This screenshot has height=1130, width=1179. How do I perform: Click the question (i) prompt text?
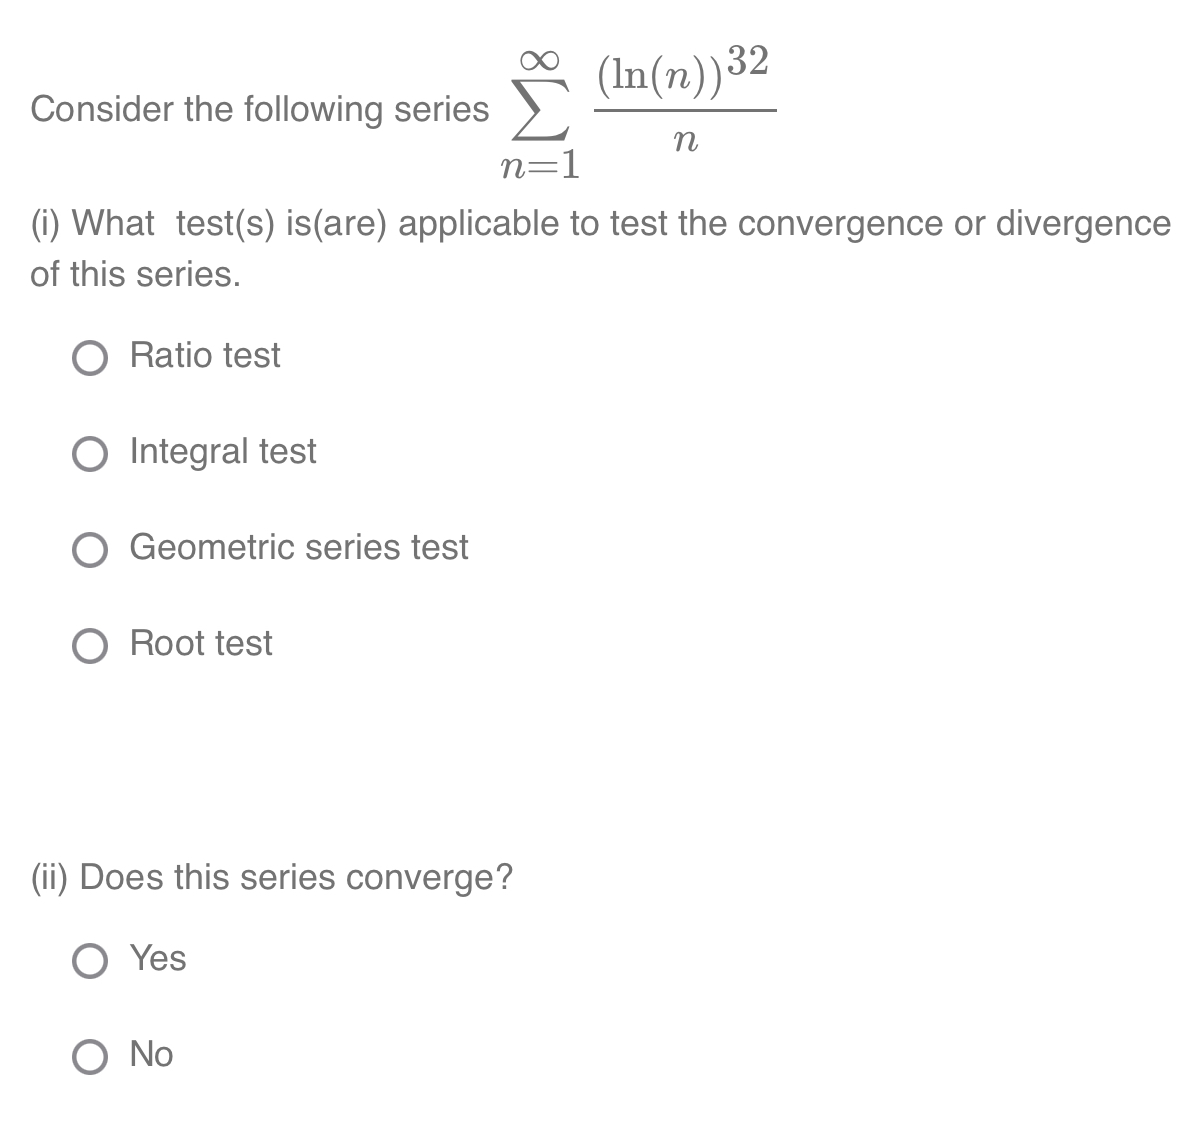(x=590, y=225)
